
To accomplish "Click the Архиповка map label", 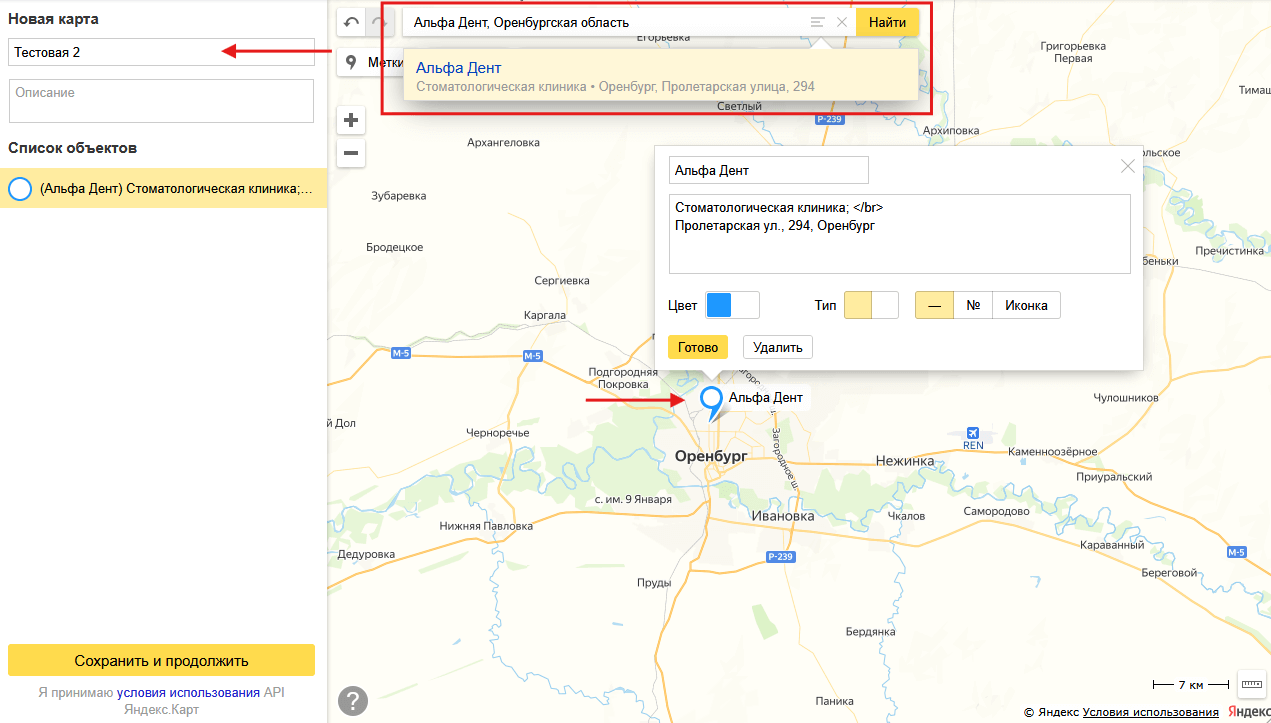I will tap(951, 131).
